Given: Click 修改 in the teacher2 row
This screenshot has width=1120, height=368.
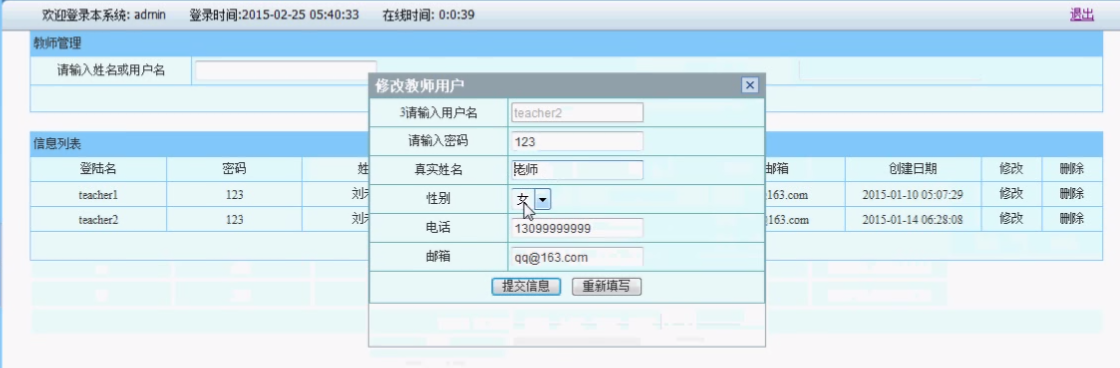Looking at the screenshot, I should [1011, 219].
